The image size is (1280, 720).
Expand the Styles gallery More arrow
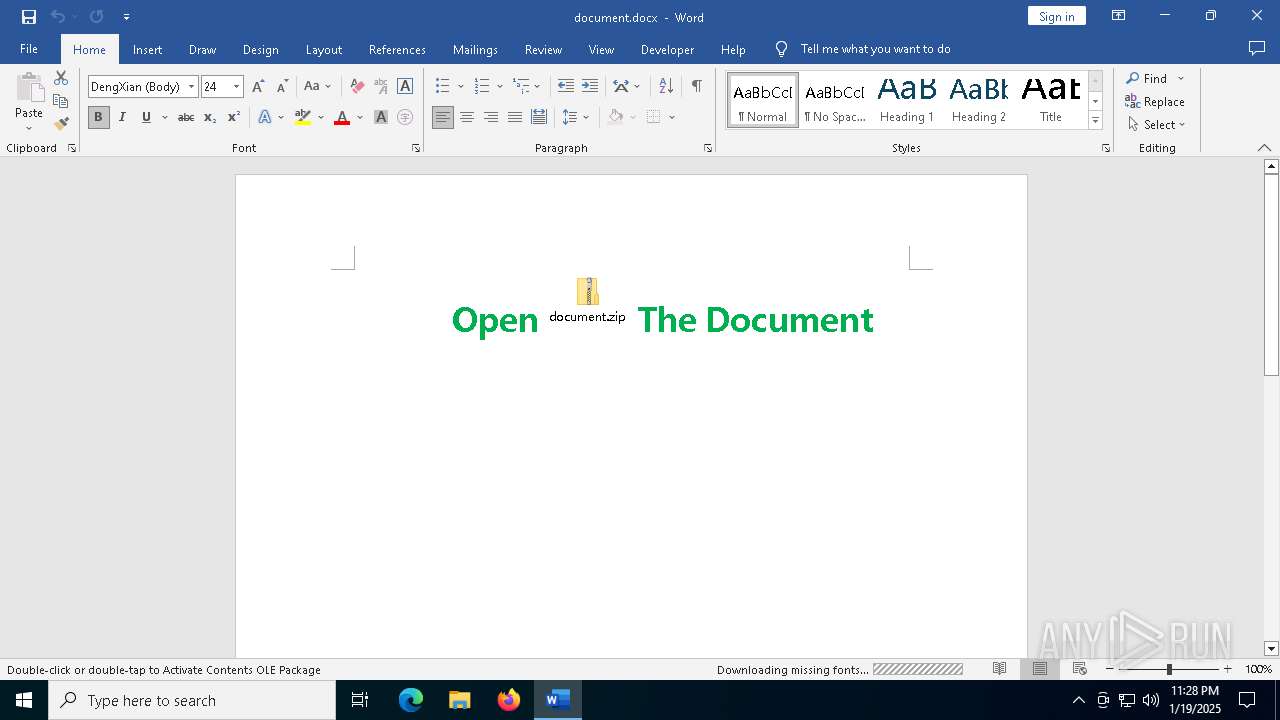tap(1095, 121)
